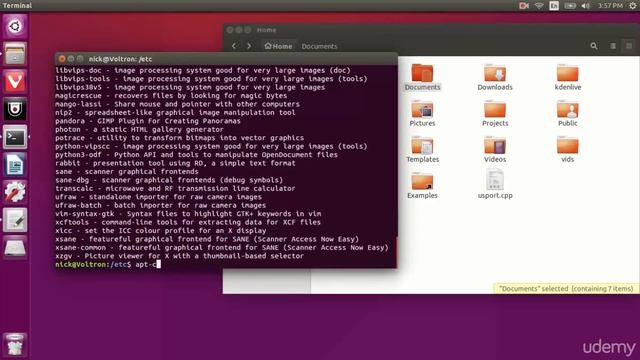The height and width of the screenshot is (360, 640).
Task: Switch Files to list view
Action: 613,46
